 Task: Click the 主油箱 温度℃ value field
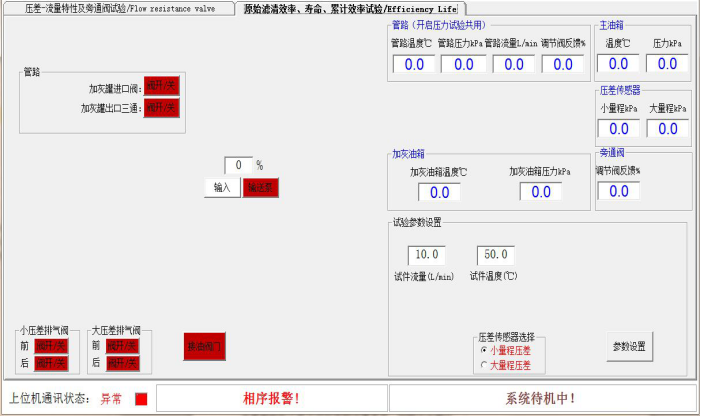point(618,63)
